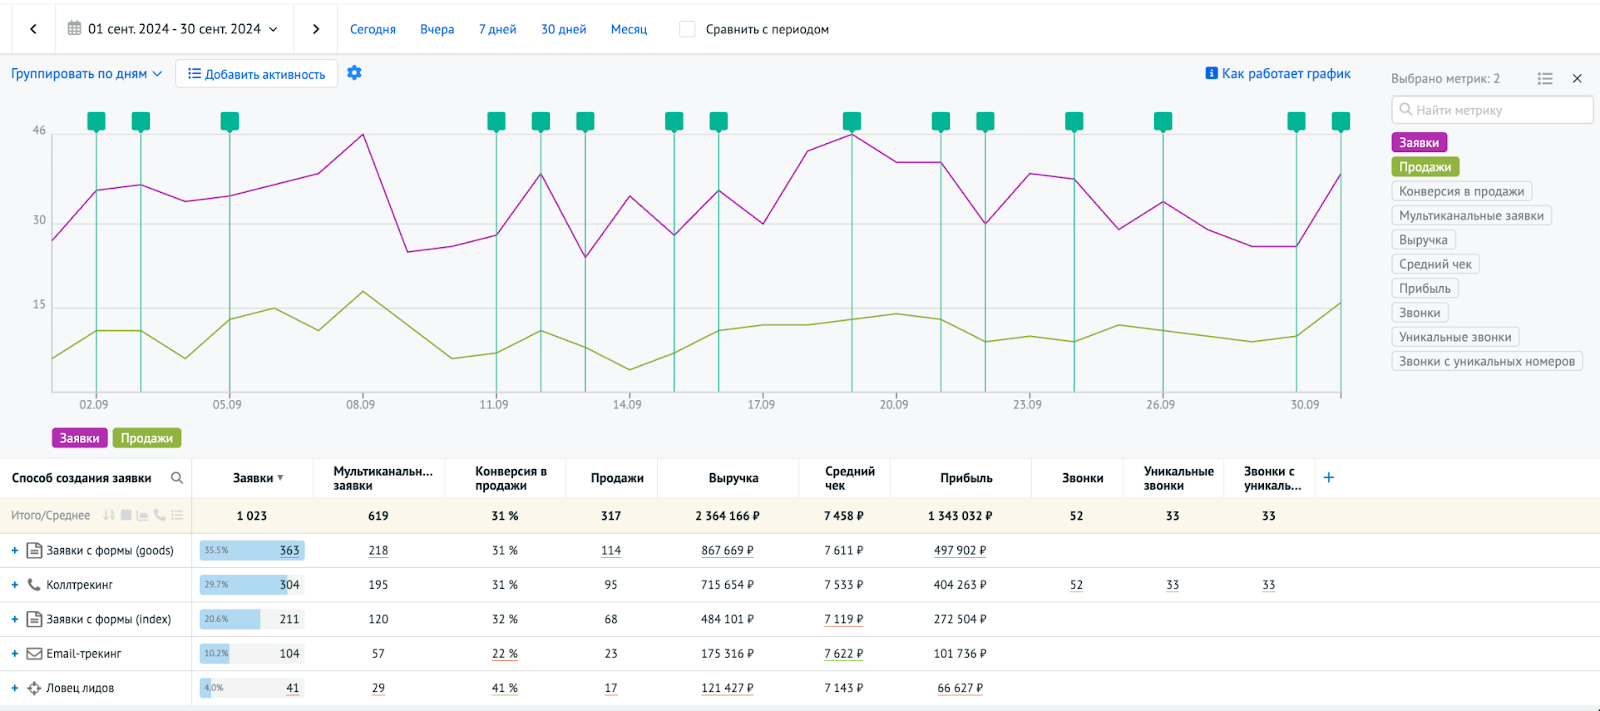Click the blue chart settings gear icon
The height and width of the screenshot is (711, 1600).
(x=354, y=73)
